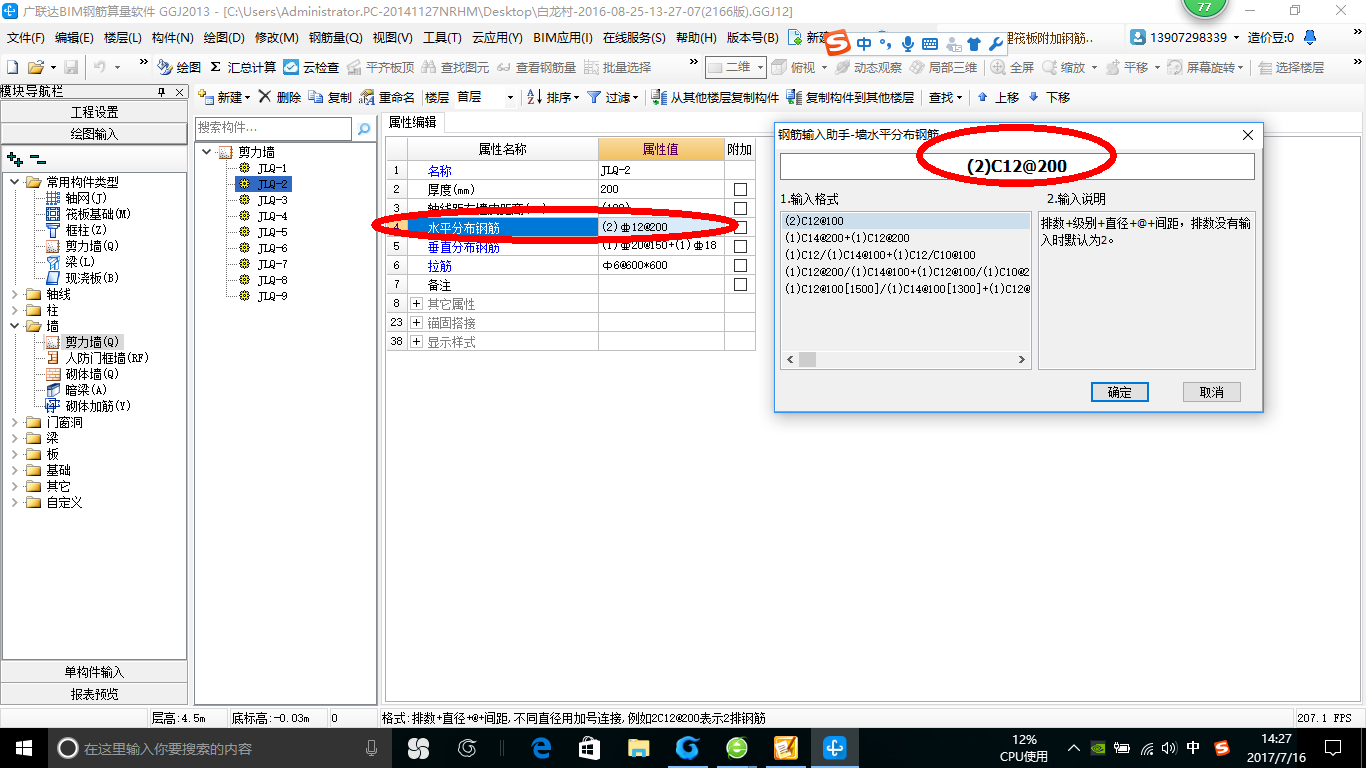The image size is (1366, 768).
Task: Open the 文件(F) menu
Action: tap(26, 38)
